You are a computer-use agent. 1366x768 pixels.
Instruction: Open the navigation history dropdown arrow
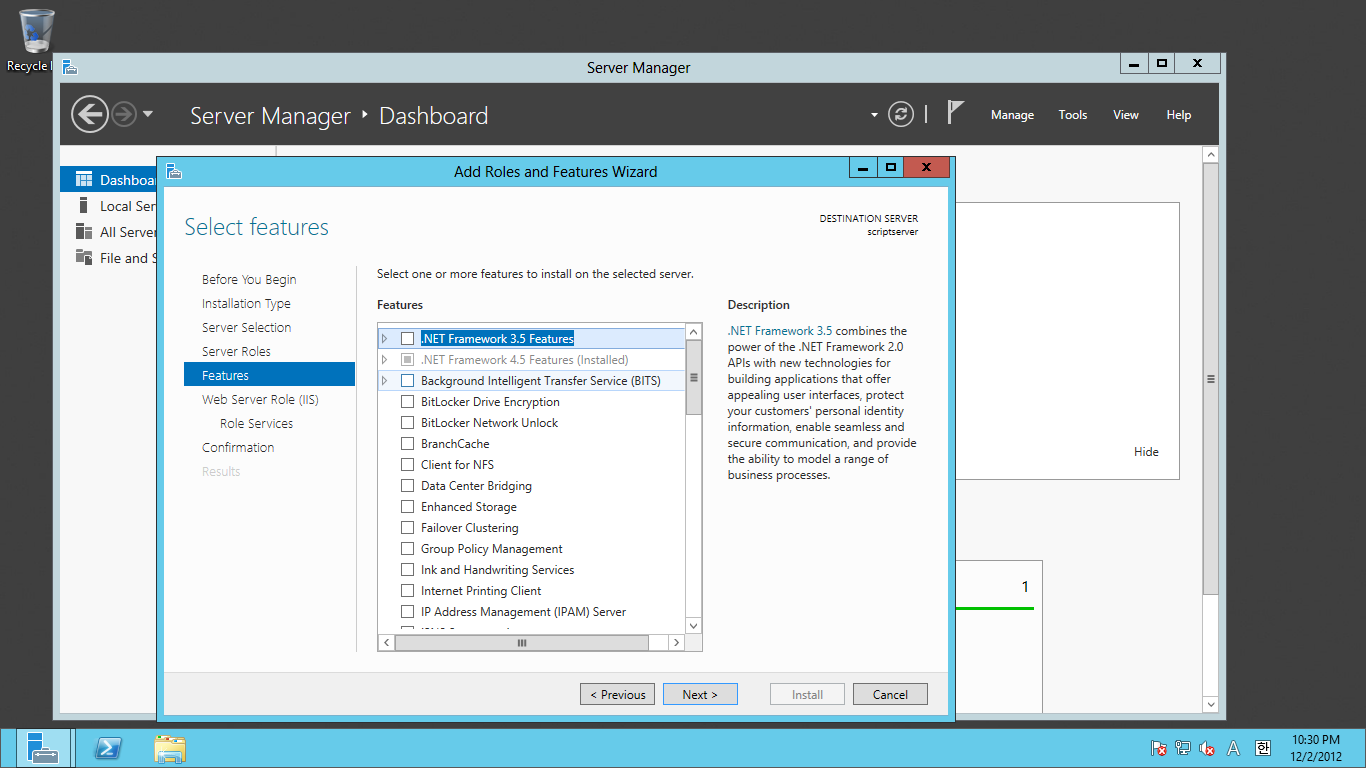148,114
